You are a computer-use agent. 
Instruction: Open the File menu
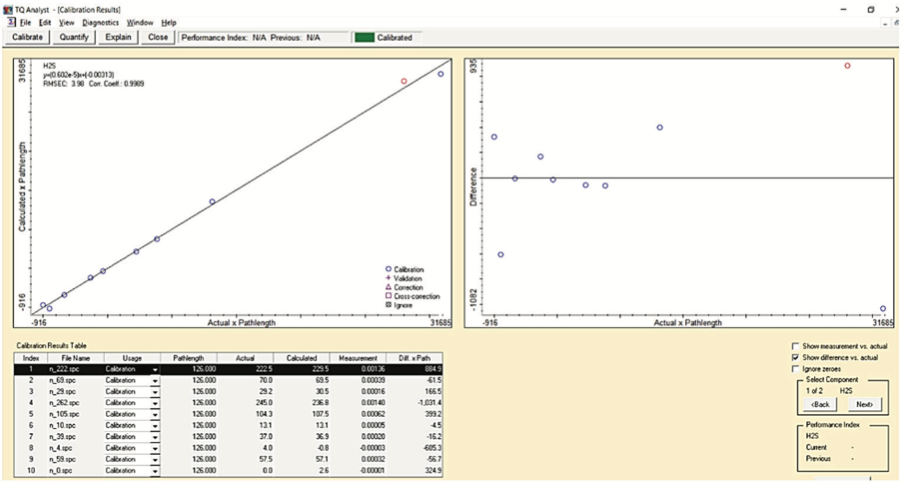(25, 22)
